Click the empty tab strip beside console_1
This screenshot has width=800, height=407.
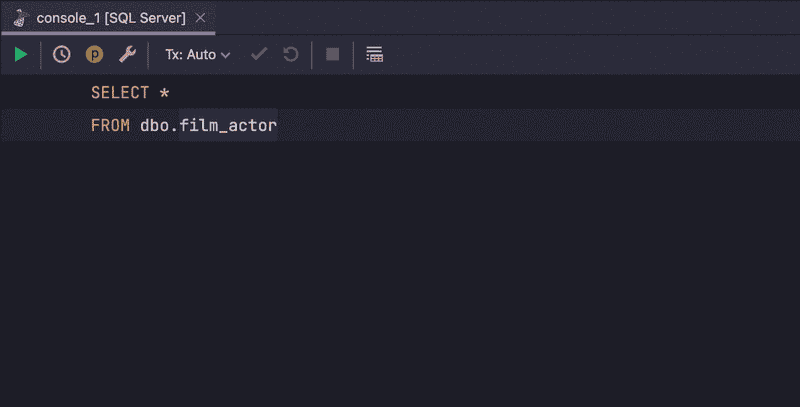(x=508, y=18)
